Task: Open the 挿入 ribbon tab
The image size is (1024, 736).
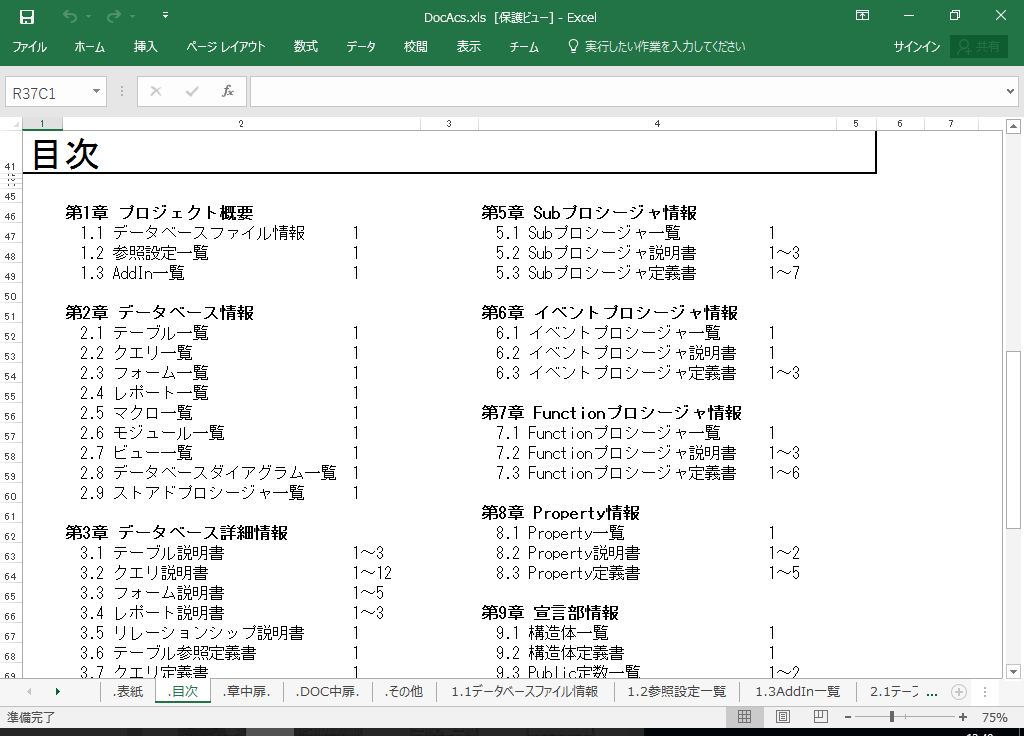Action: [x=146, y=47]
